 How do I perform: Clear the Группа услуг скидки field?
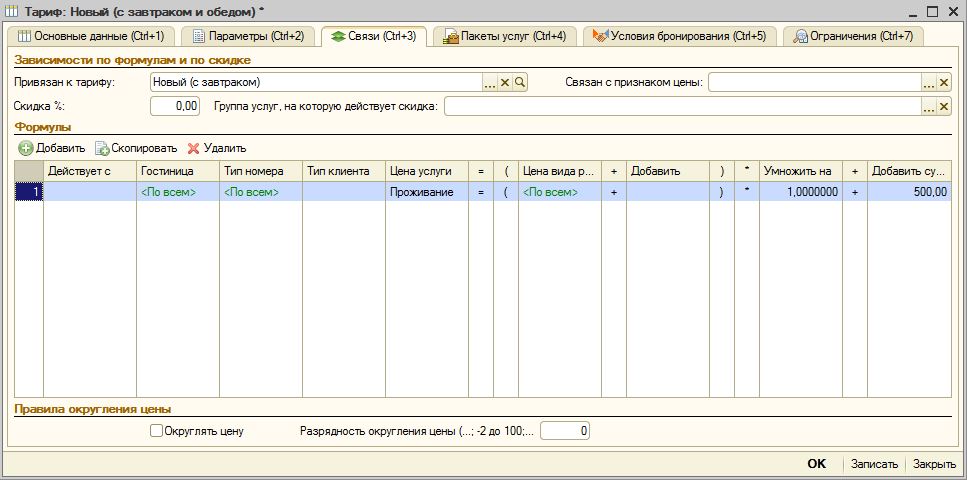click(944, 107)
